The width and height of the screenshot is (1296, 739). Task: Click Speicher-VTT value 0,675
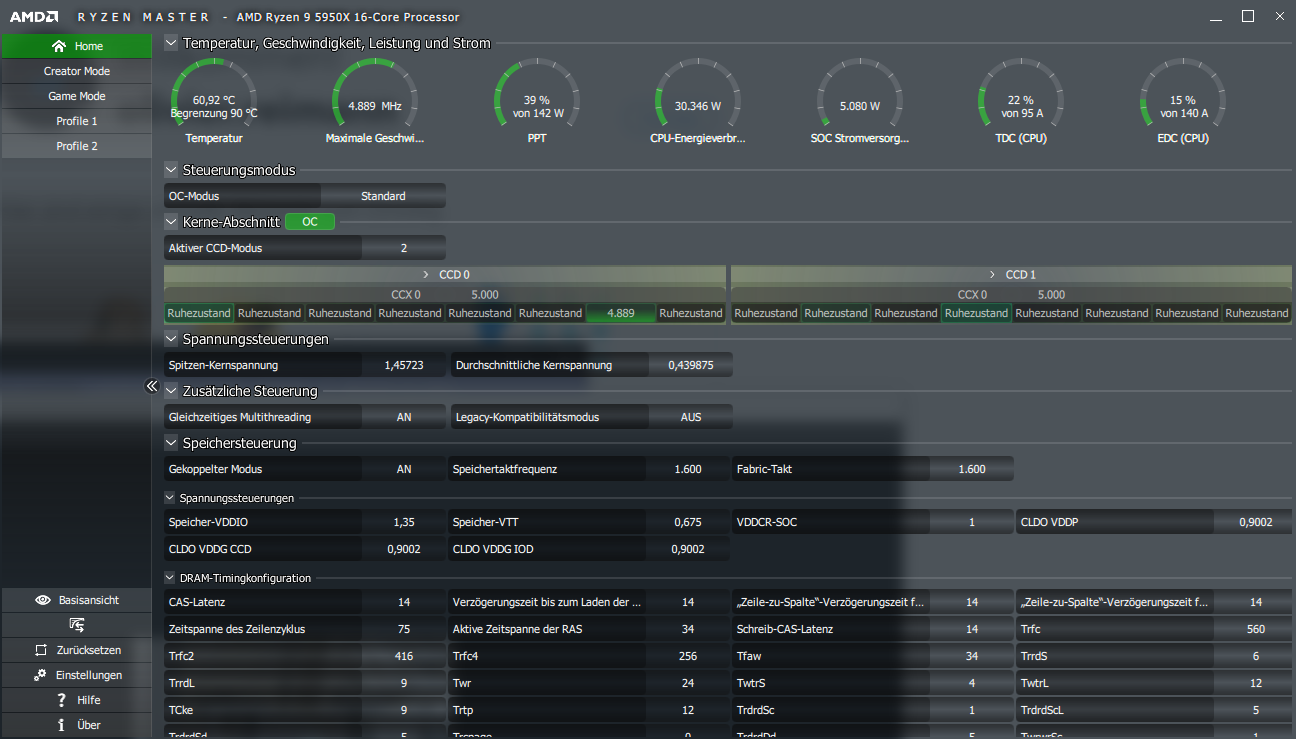click(x=688, y=522)
